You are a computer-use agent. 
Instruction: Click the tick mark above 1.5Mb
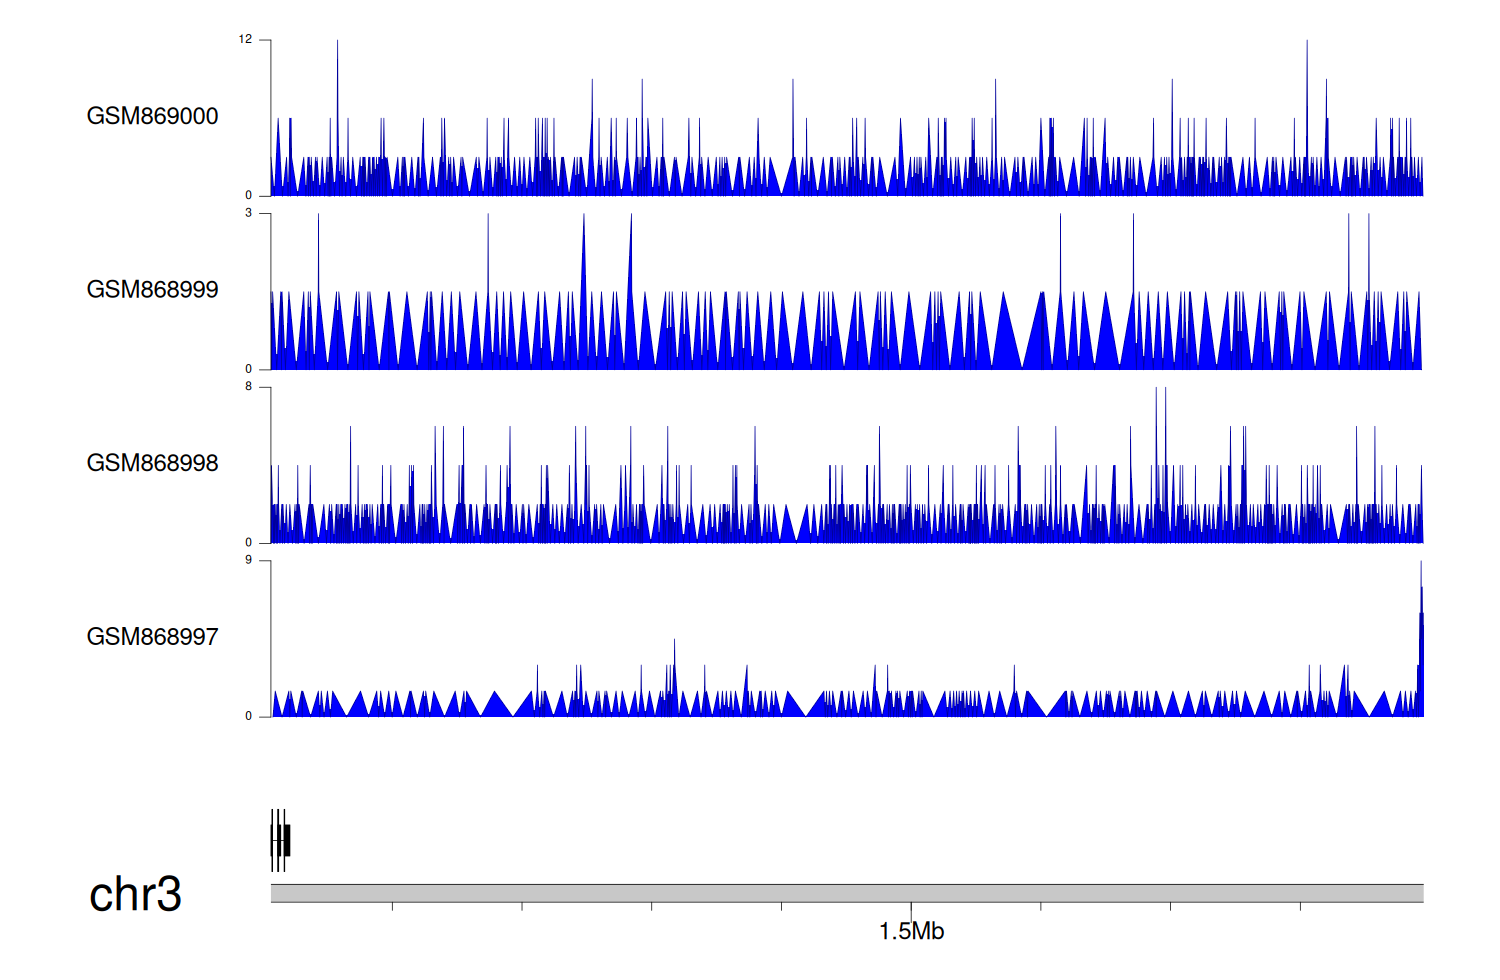click(911, 907)
